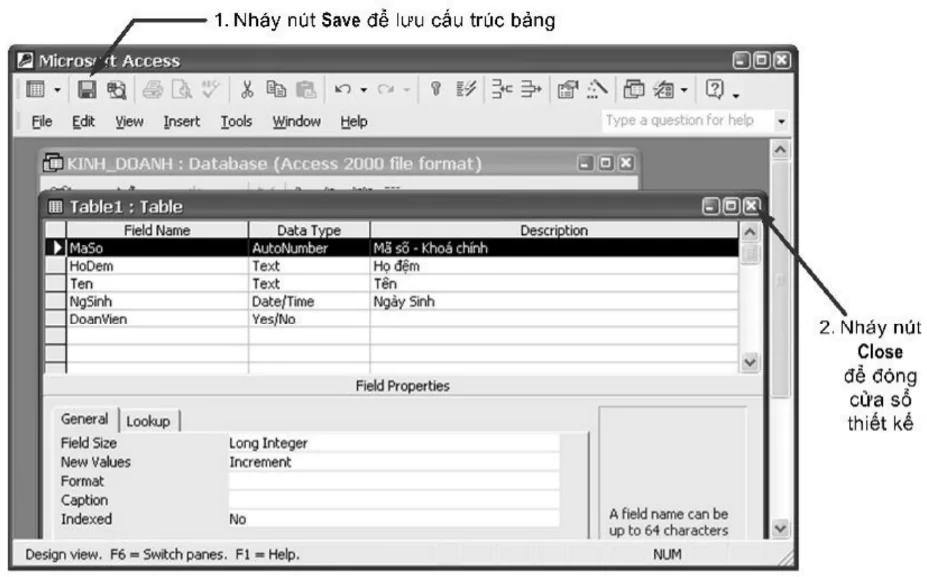Click the 'Ngày Sinh' description cell
The image size is (927, 577).
(554, 302)
